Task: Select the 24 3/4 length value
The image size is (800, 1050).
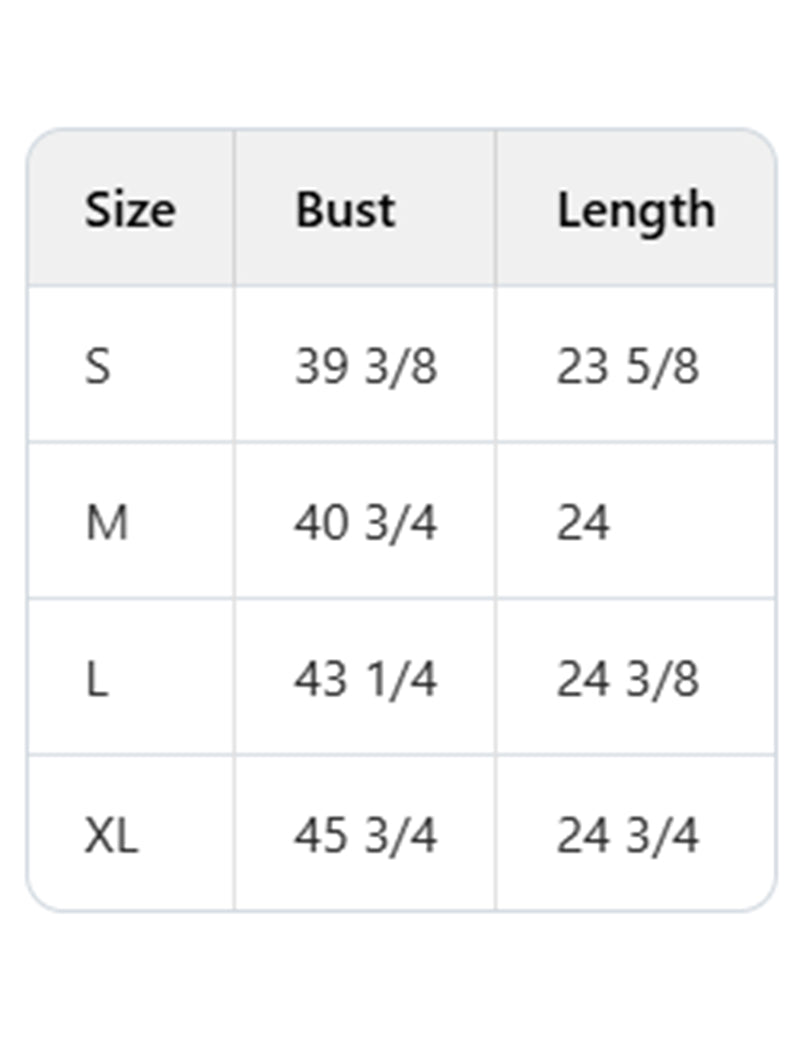Action: click(x=627, y=835)
